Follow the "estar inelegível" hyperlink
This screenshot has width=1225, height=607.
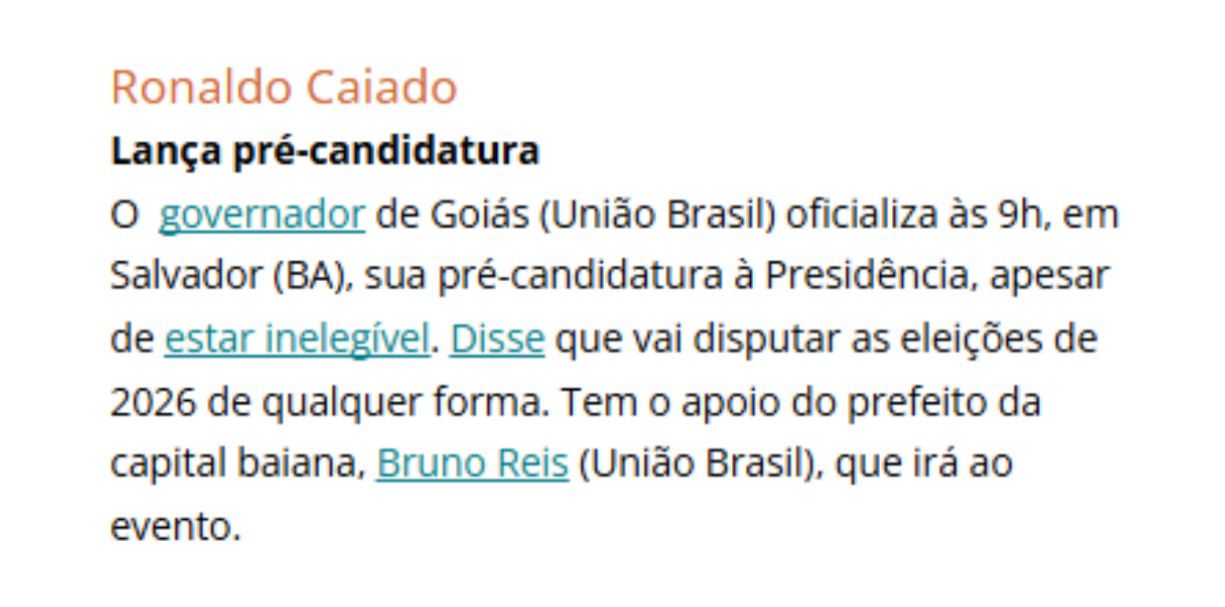pyautogui.click(x=297, y=339)
